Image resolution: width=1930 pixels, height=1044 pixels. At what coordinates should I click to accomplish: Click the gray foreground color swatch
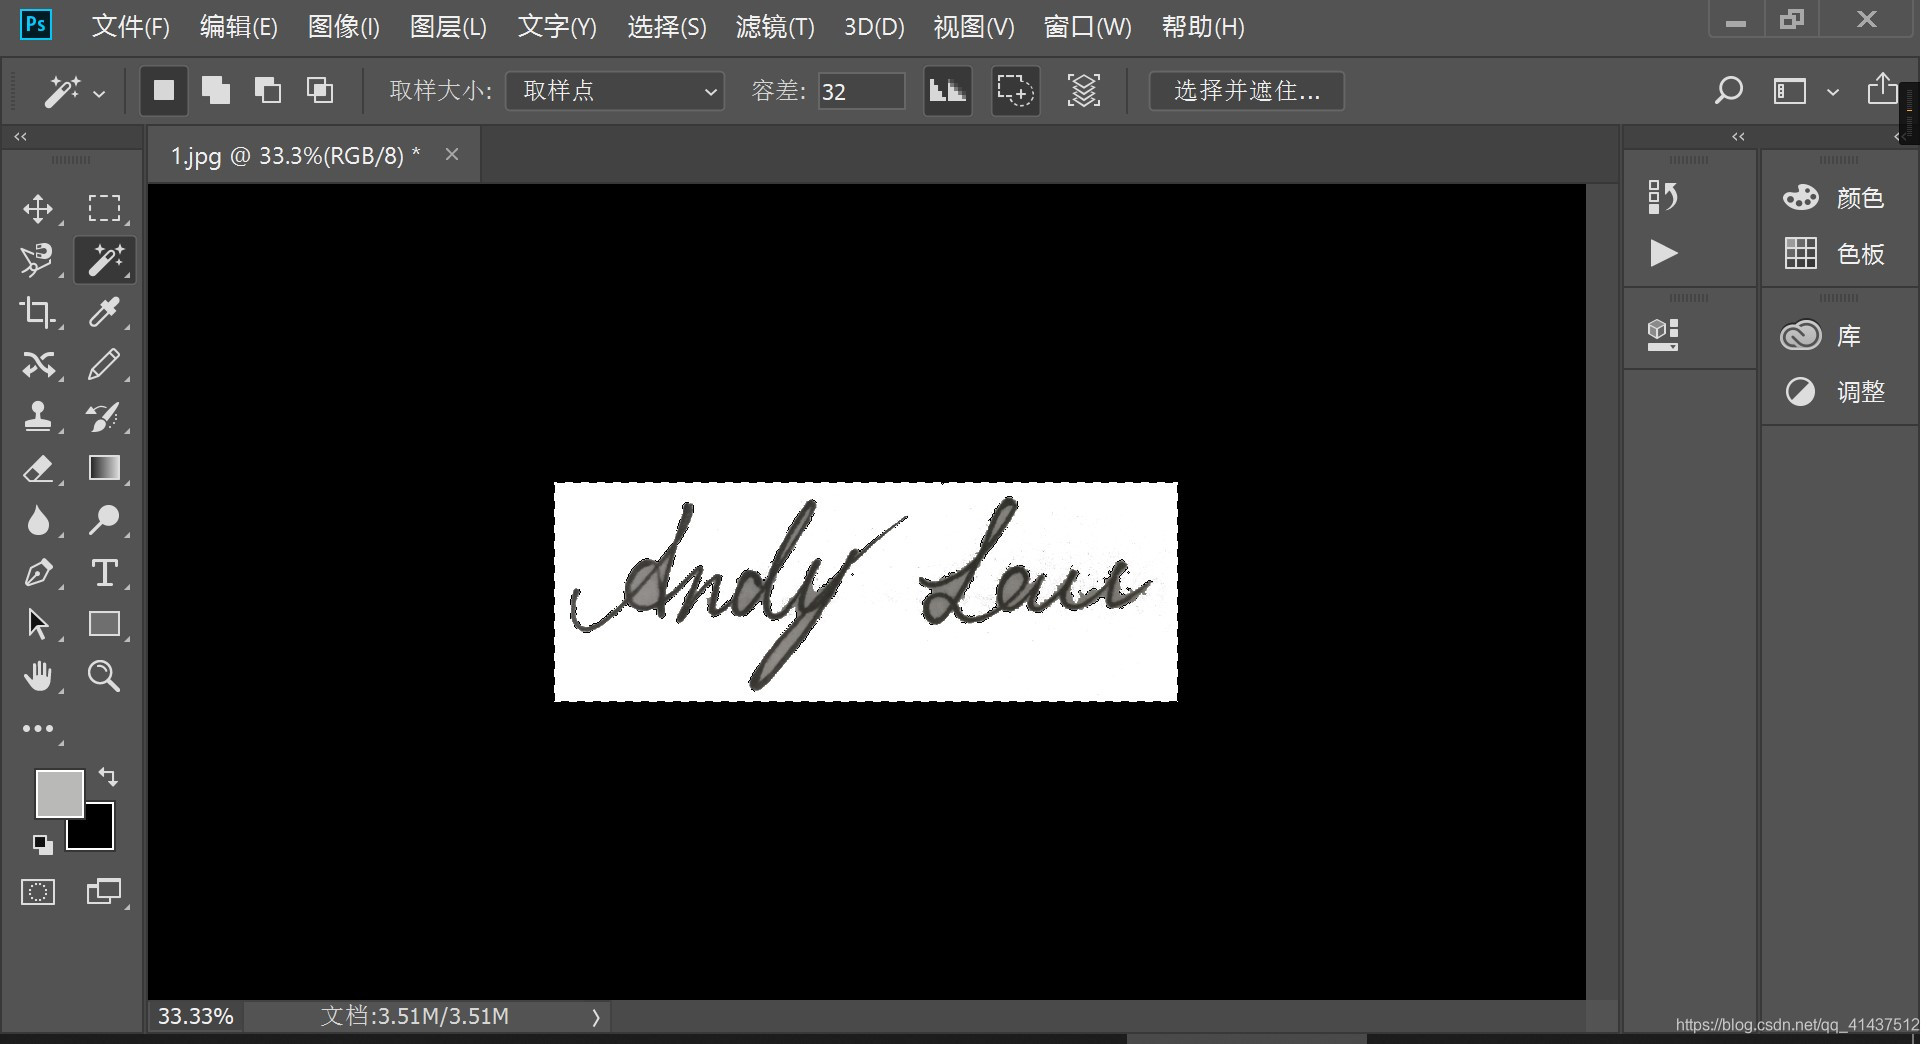click(x=59, y=793)
